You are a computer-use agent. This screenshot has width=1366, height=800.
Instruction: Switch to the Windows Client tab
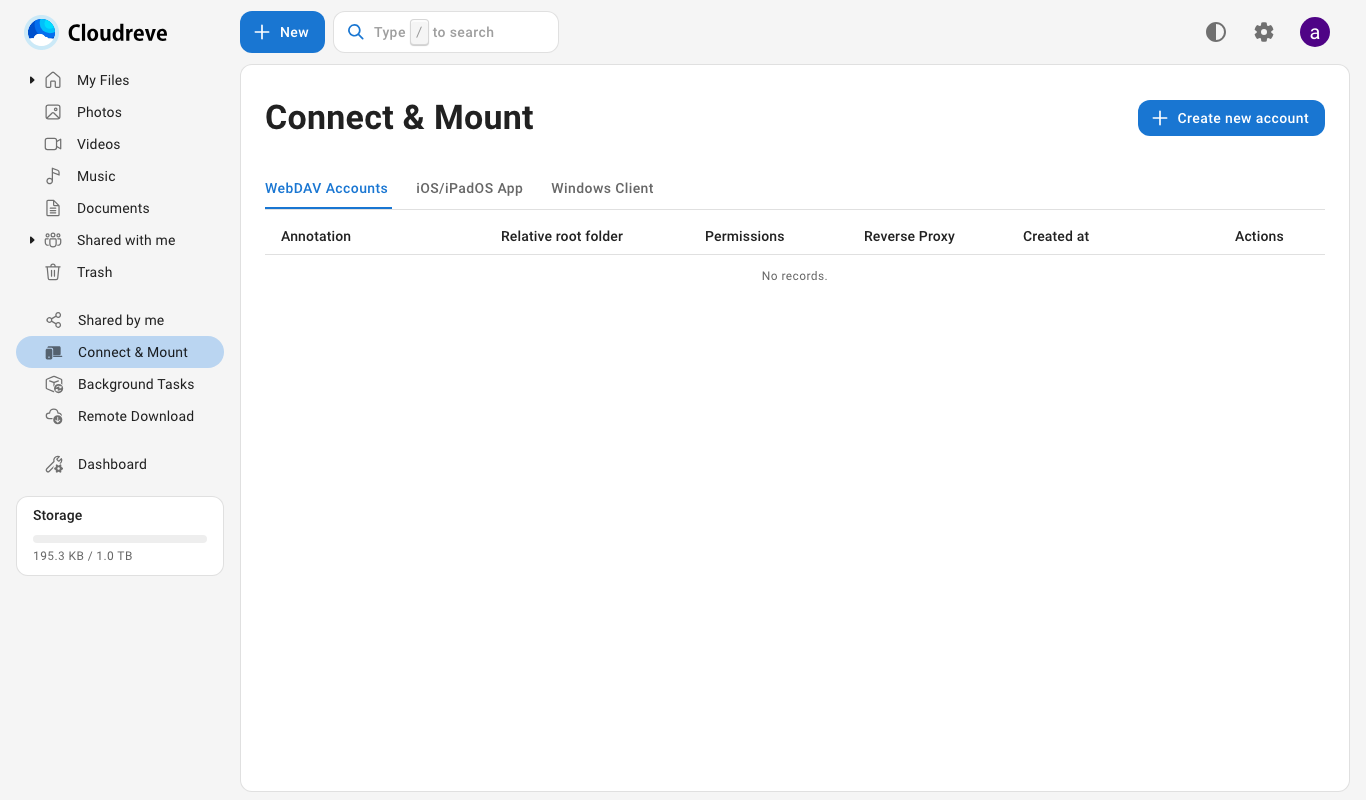tap(602, 188)
